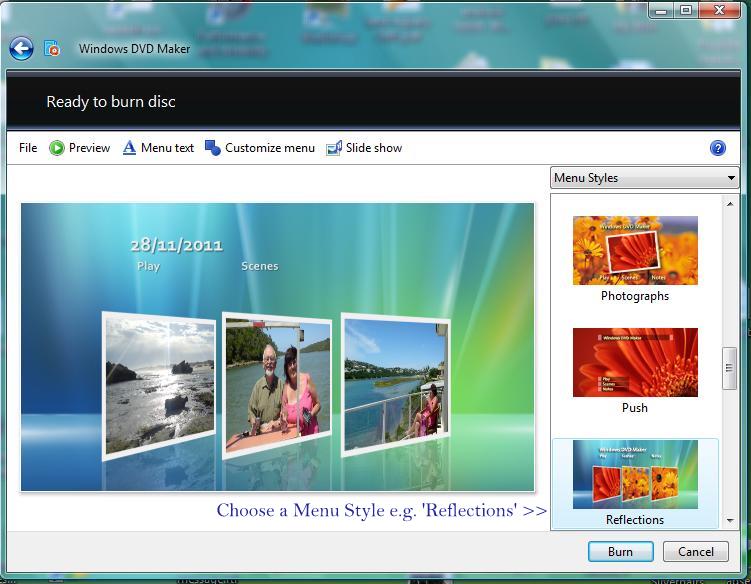Screen dimensions: 751x584
Task: Click the Push style label
Action: 635,408
